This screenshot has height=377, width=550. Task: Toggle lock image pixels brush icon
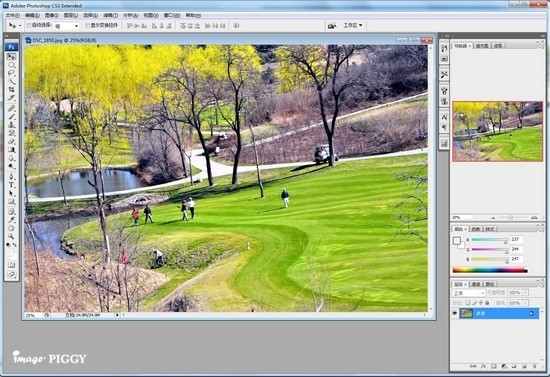pyautogui.click(x=474, y=303)
